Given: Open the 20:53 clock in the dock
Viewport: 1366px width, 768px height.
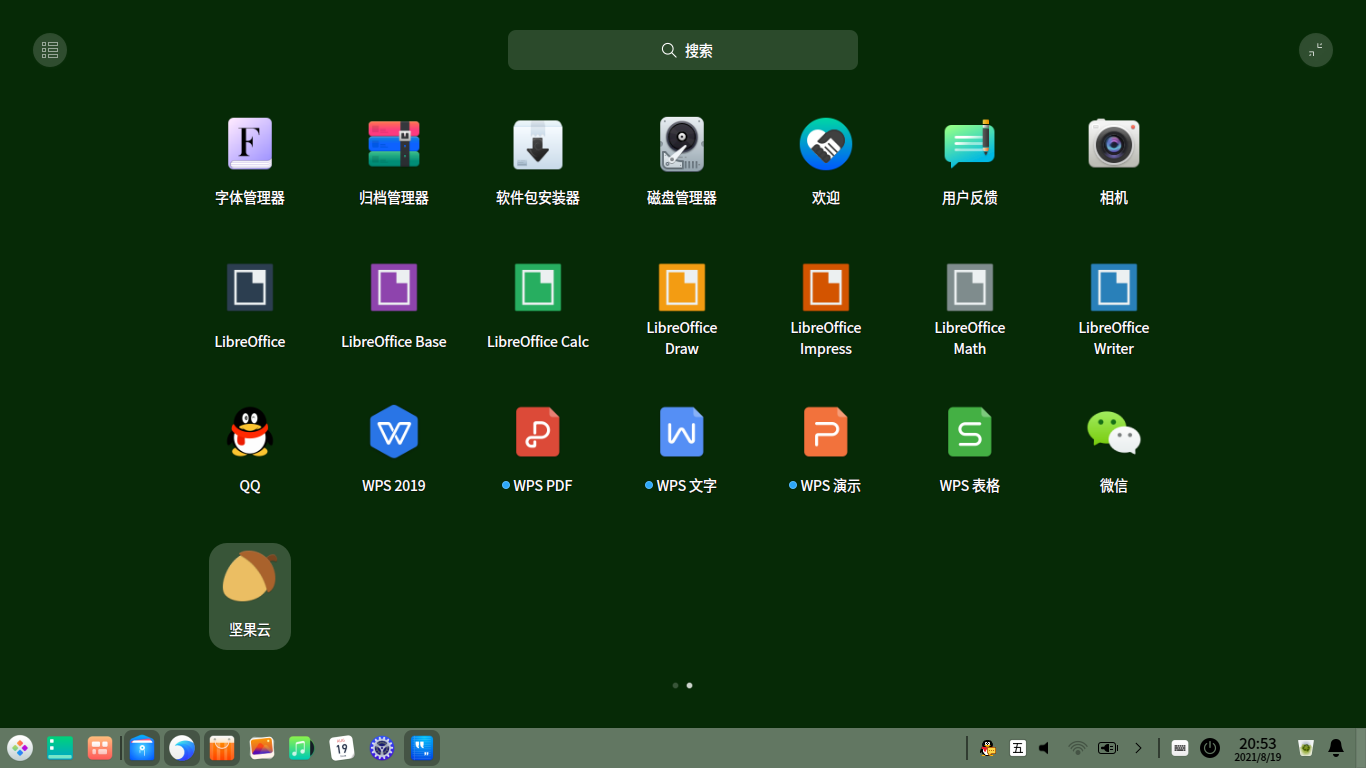Looking at the screenshot, I should tap(1258, 749).
